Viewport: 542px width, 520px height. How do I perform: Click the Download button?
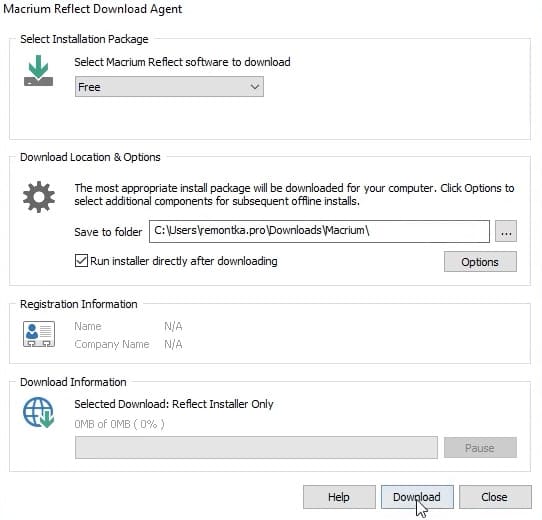click(417, 497)
